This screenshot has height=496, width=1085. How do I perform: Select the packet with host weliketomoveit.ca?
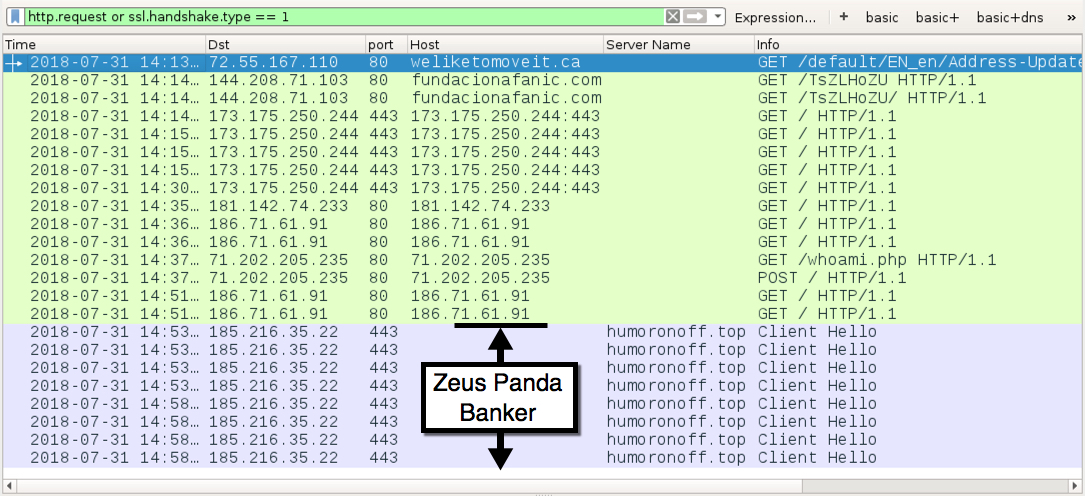(x=543, y=62)
